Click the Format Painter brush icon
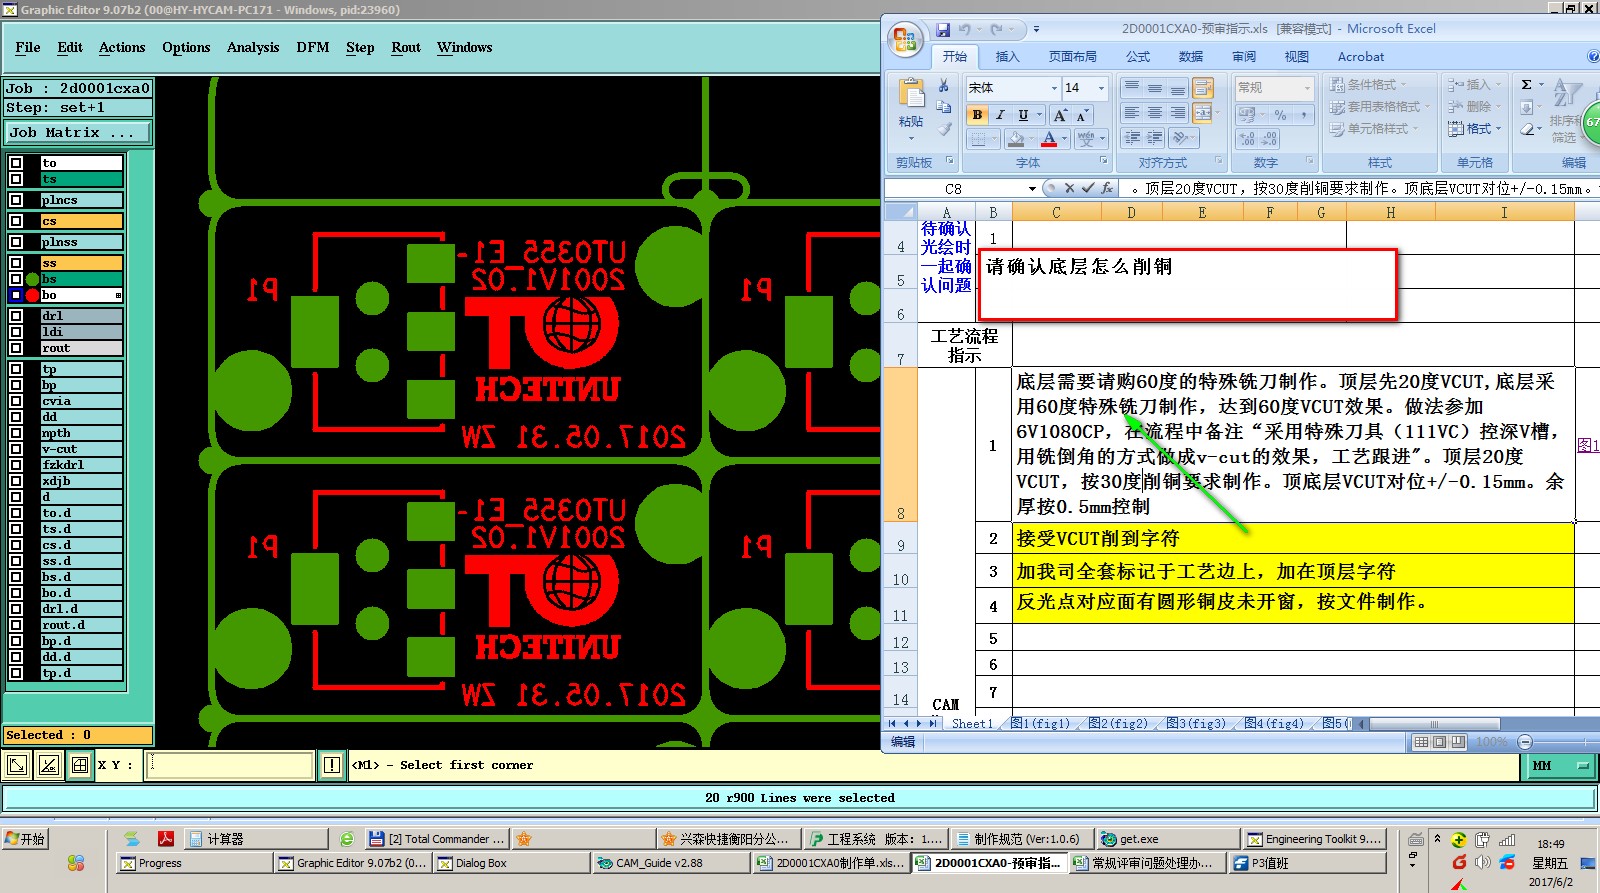 944,128
